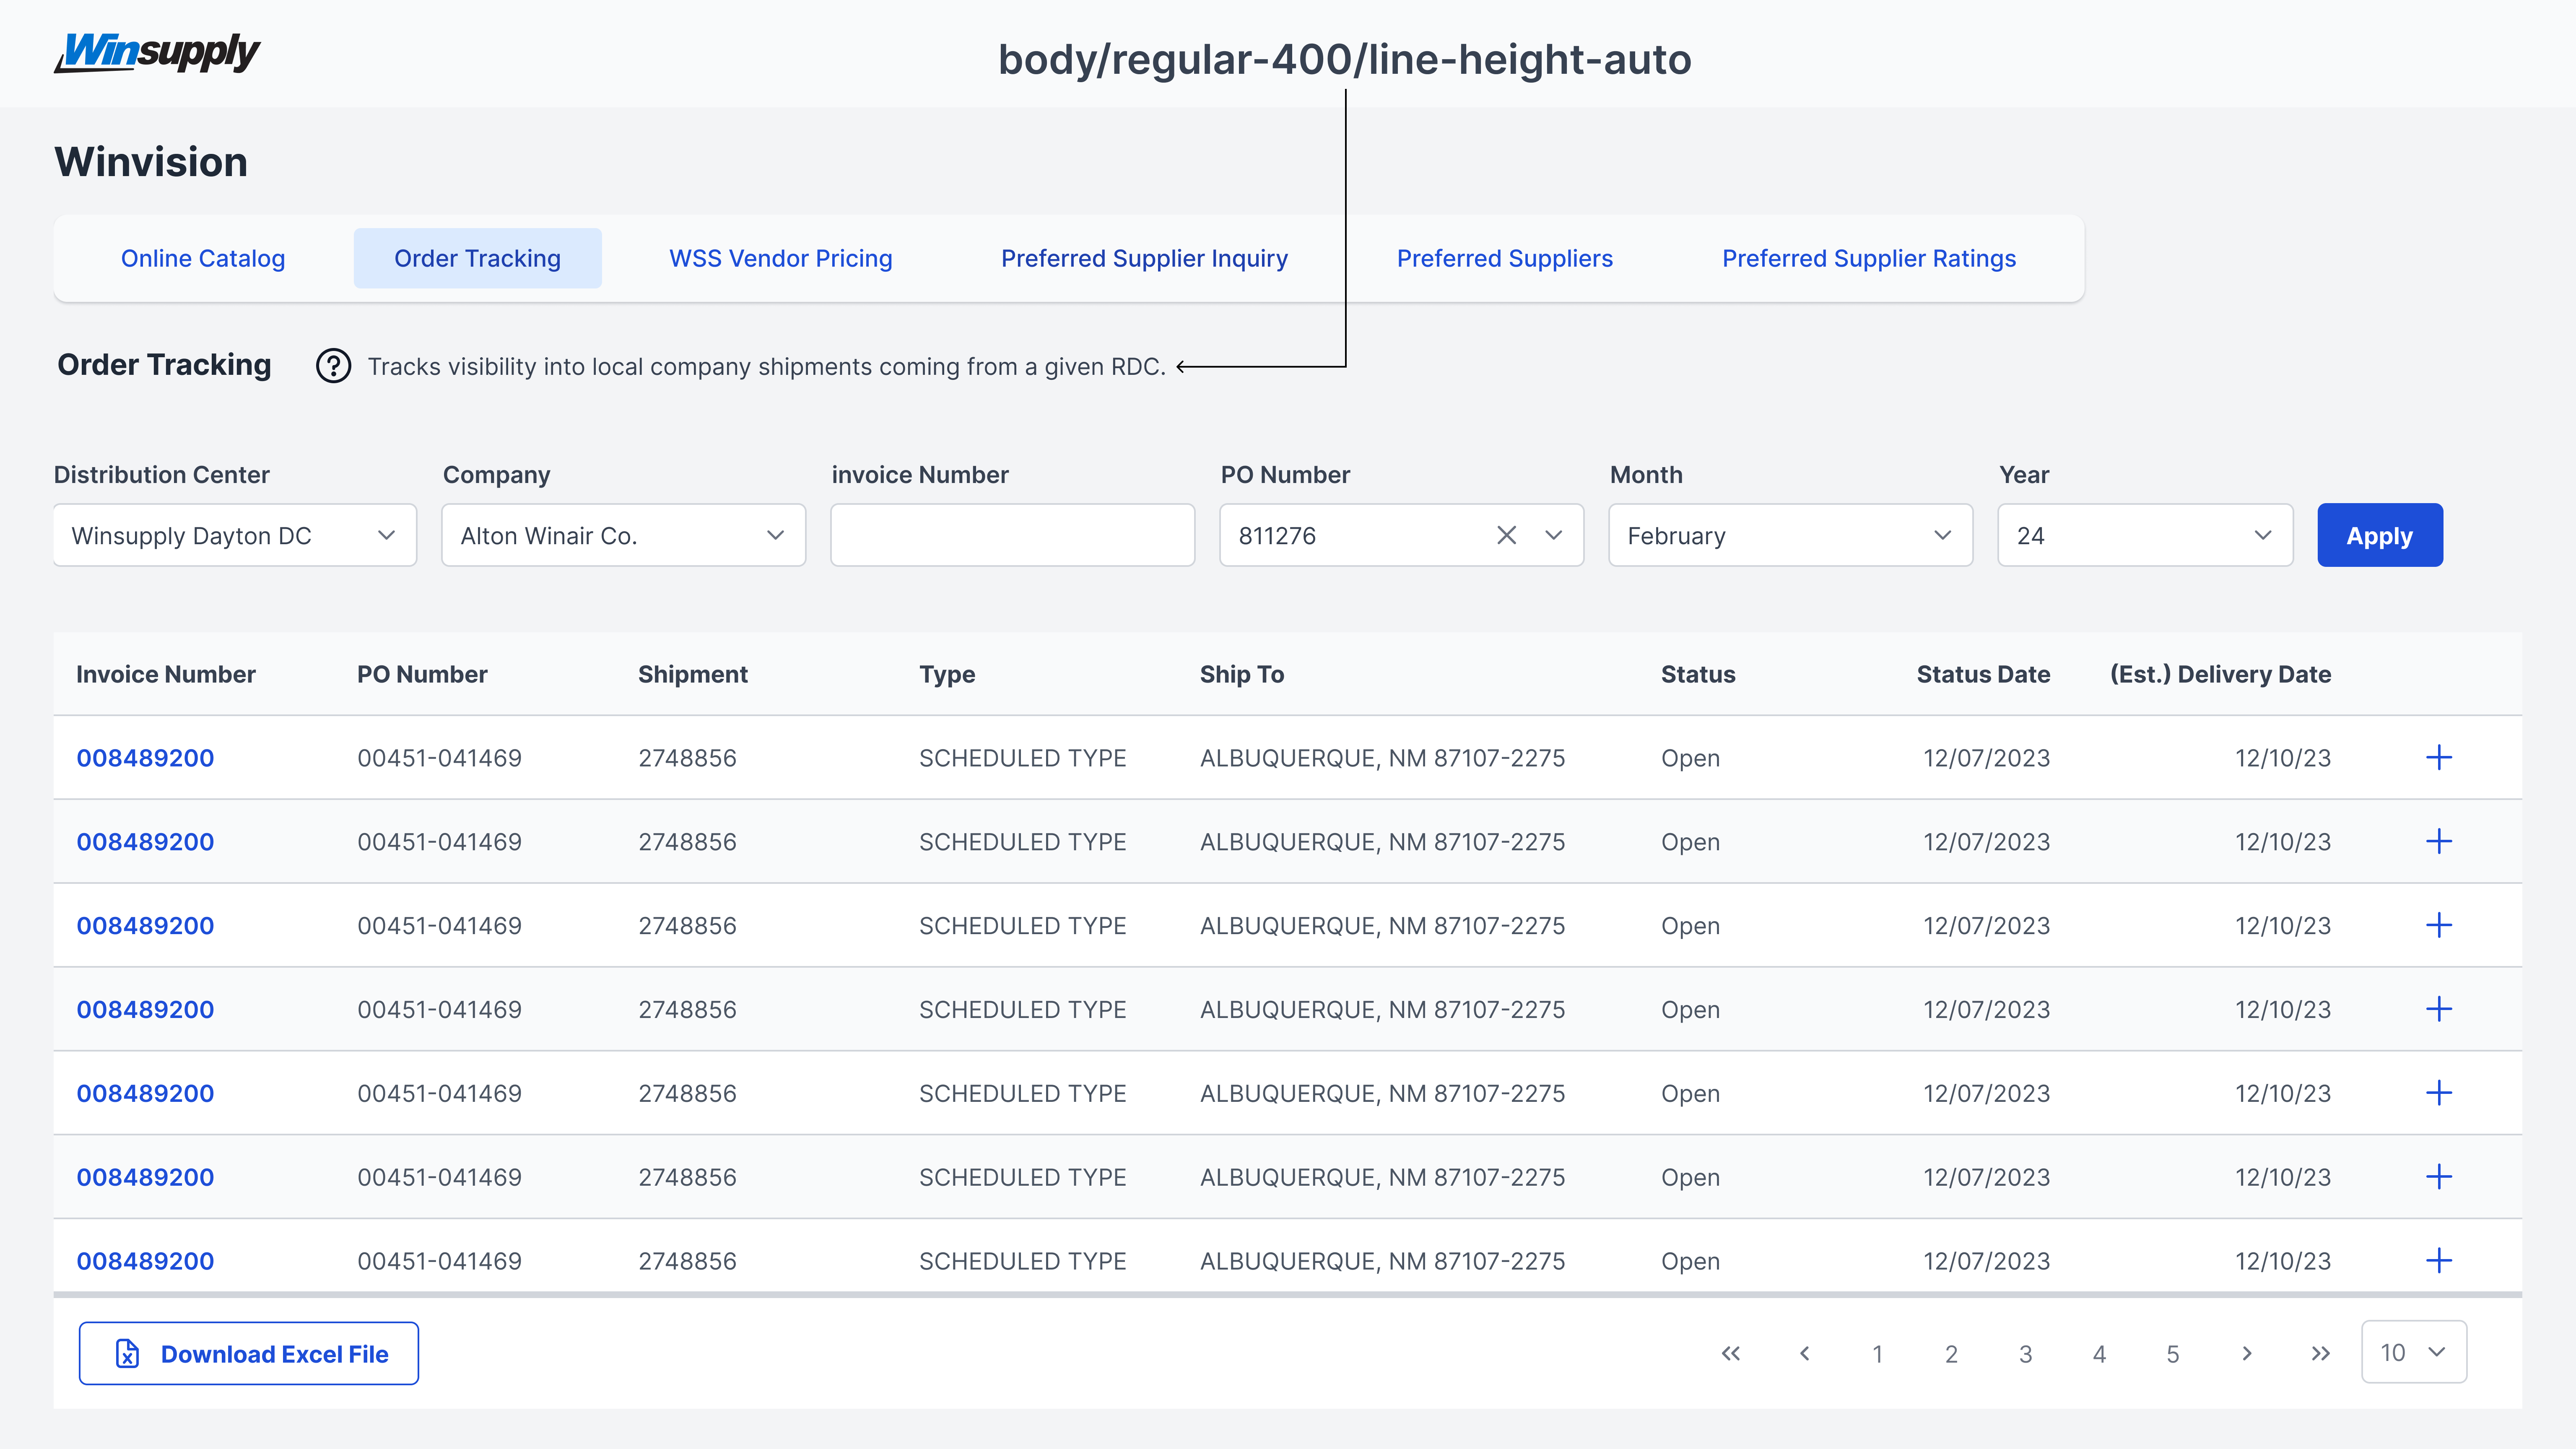Go to the next results page
2576x1449 pixels.
[2246, 1353]
